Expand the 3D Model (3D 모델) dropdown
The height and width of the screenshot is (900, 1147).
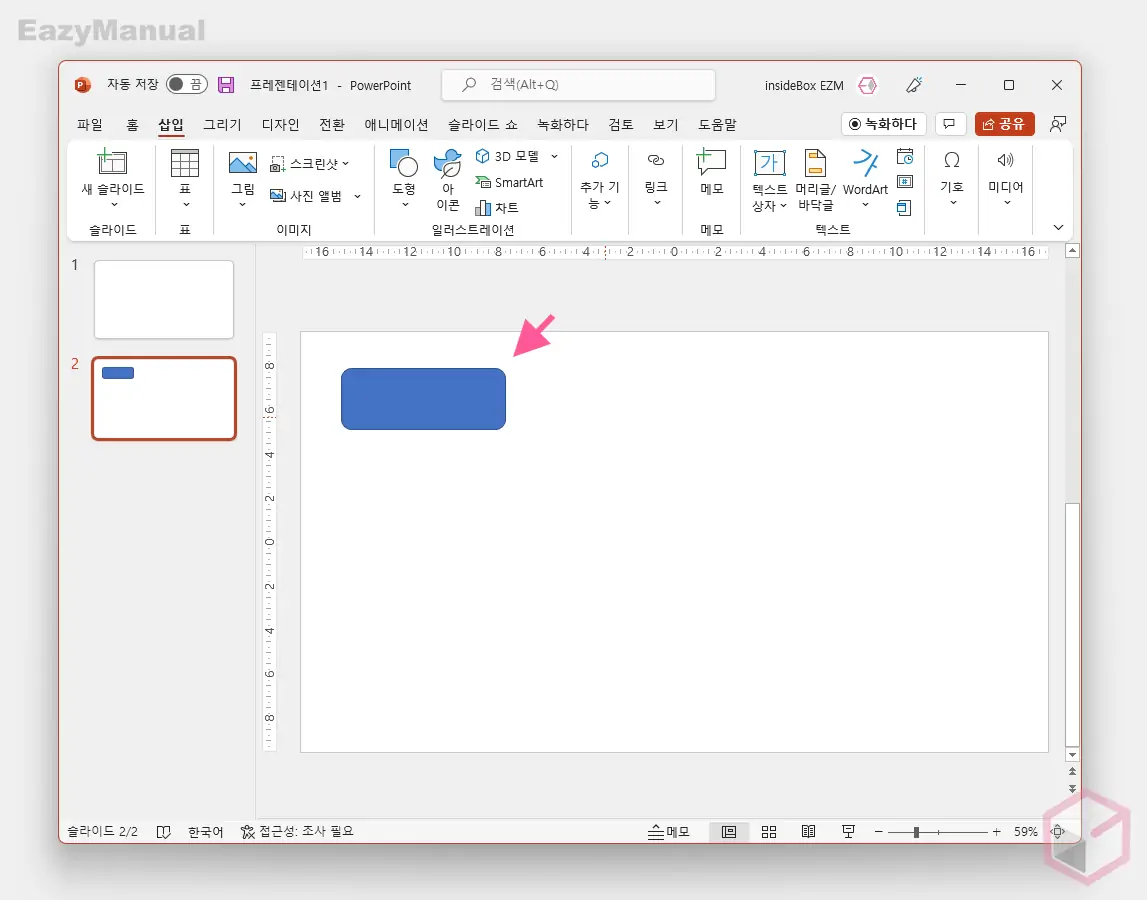click(x=554, y=156)
